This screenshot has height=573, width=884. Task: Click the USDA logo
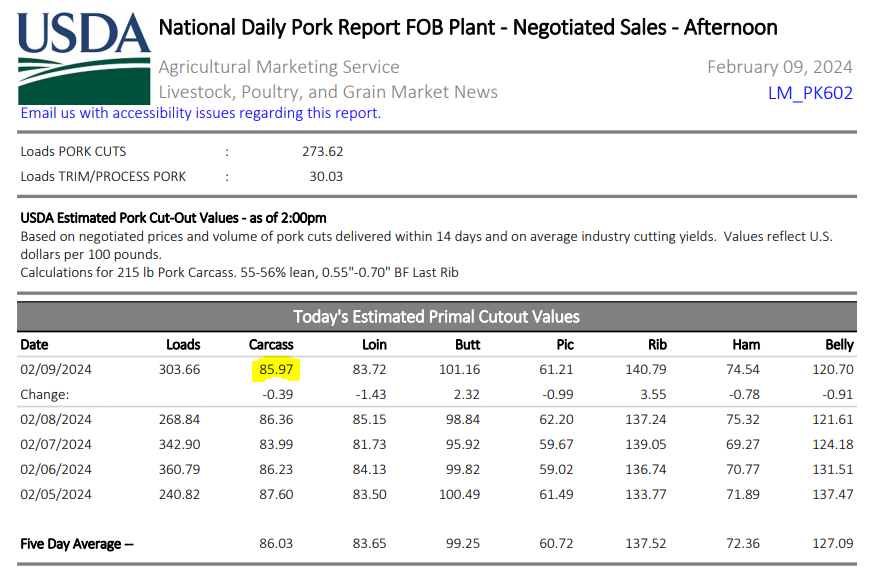click(83, 56)
